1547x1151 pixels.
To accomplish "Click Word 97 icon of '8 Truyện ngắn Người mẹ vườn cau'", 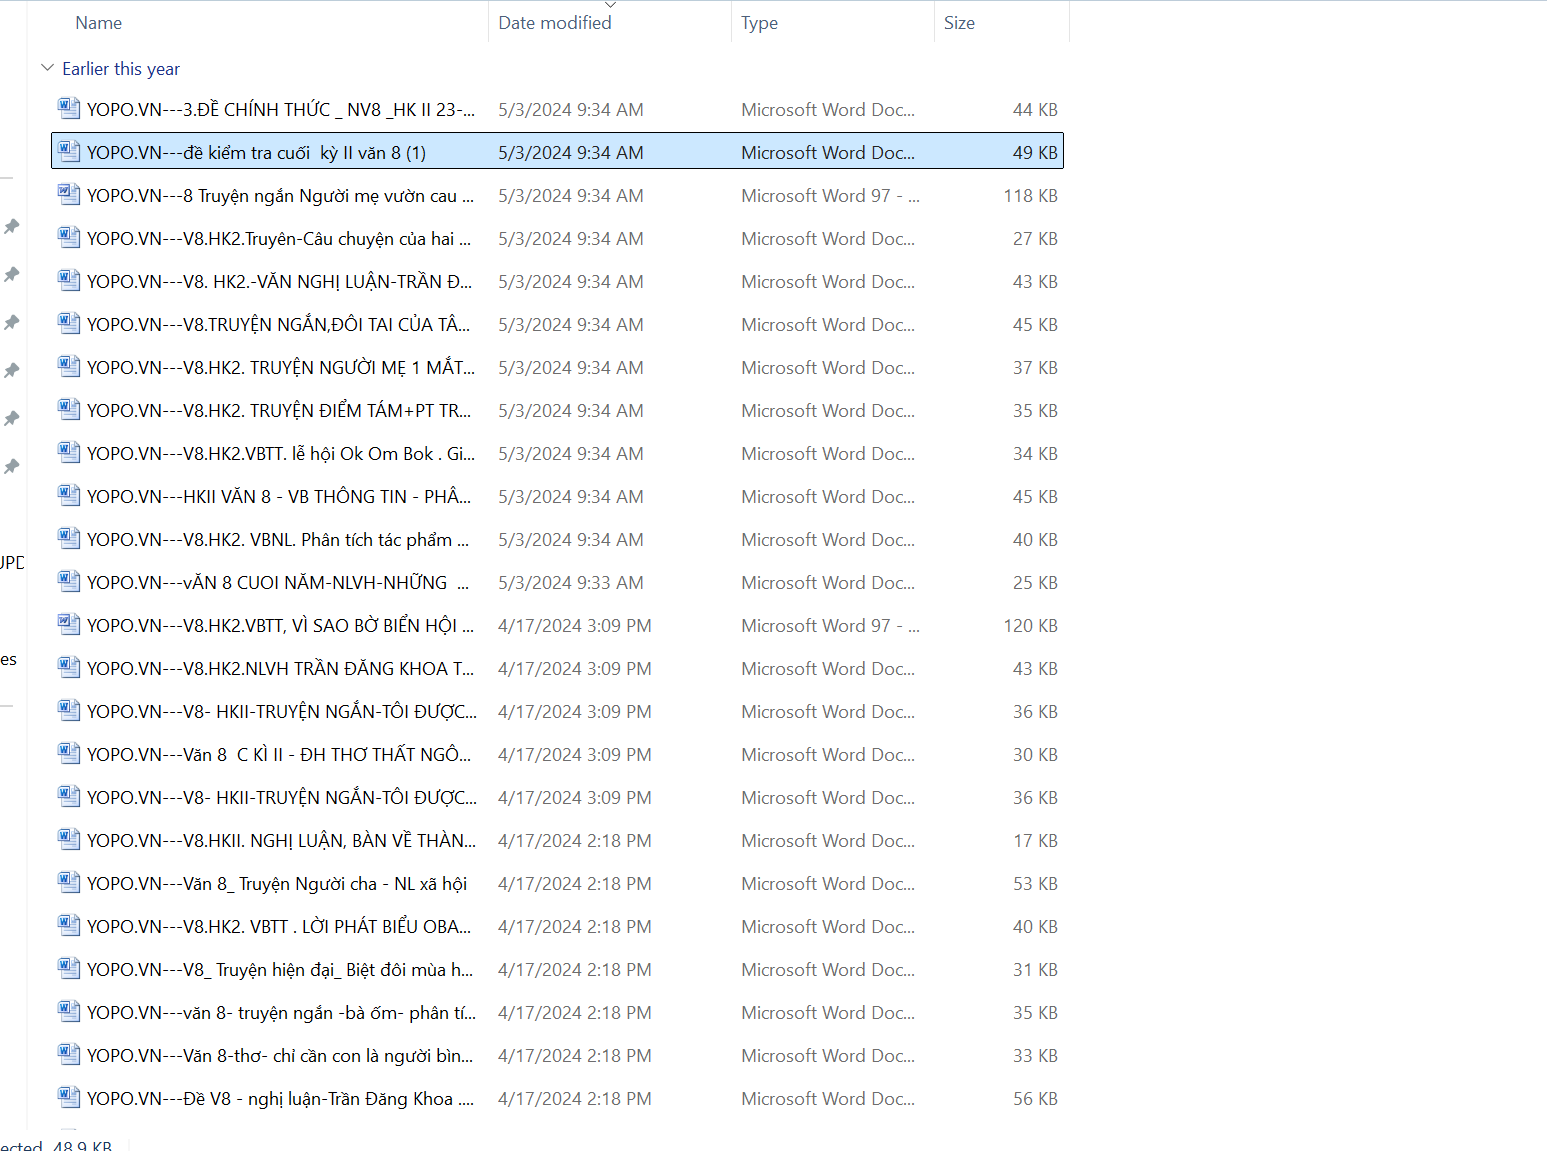I will [x=69, y=194].
